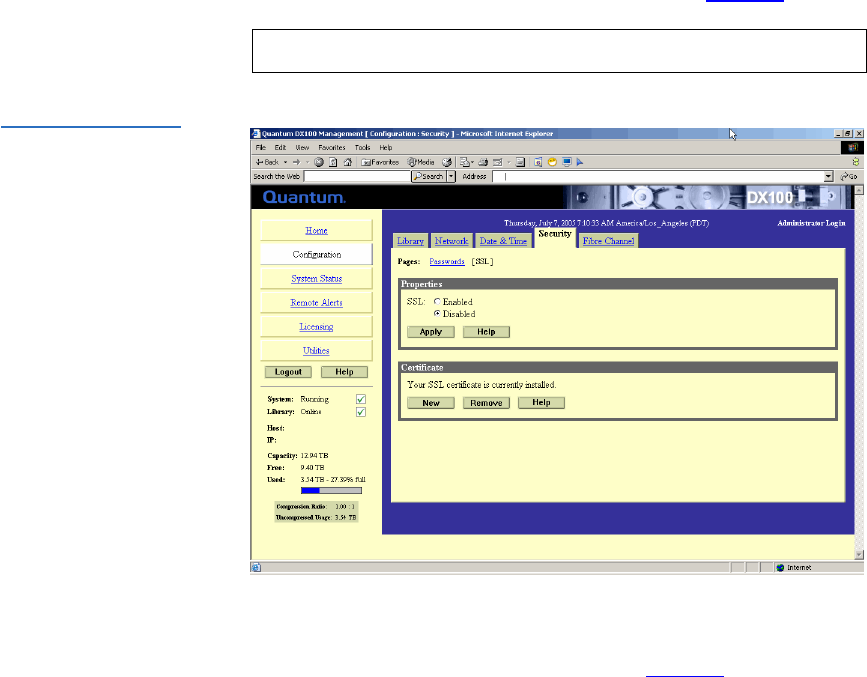
Task: Open Licensing in the sidebar
Action: 316,327
